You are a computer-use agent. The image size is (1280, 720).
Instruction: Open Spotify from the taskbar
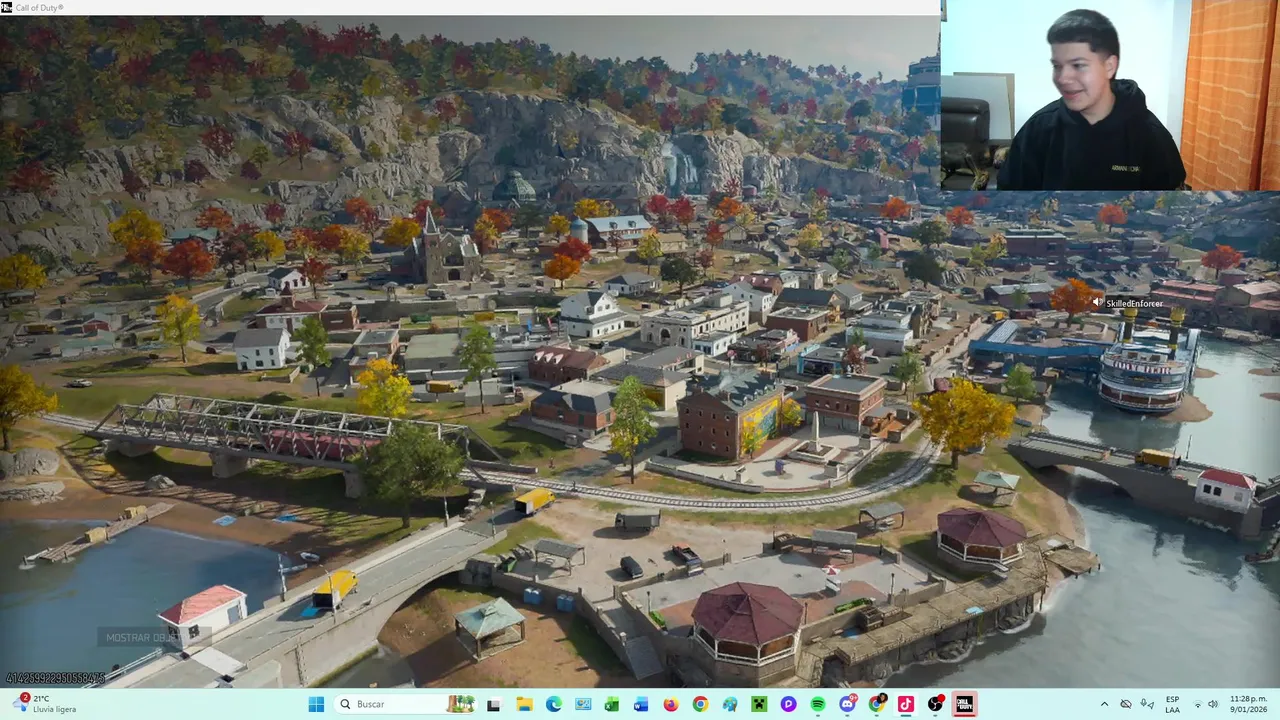pyautogui.click(x=817, y=704)
